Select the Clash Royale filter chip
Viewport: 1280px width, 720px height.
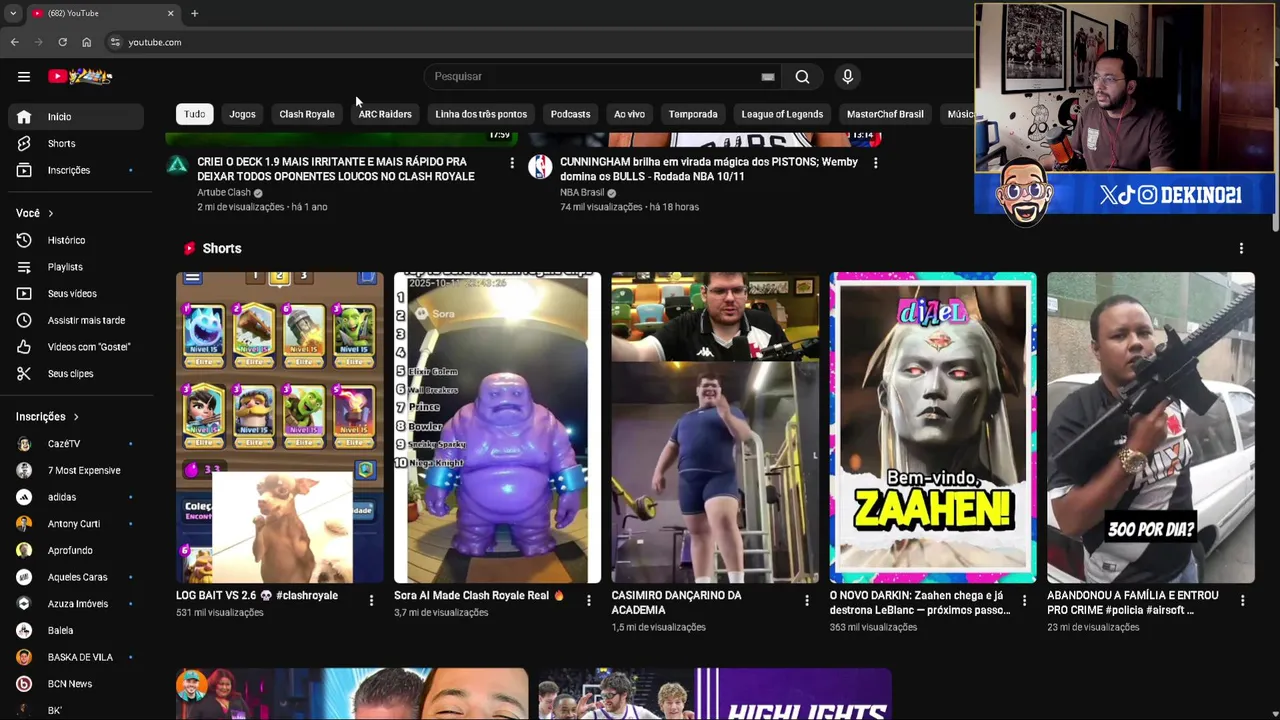[x=307, y=114]
